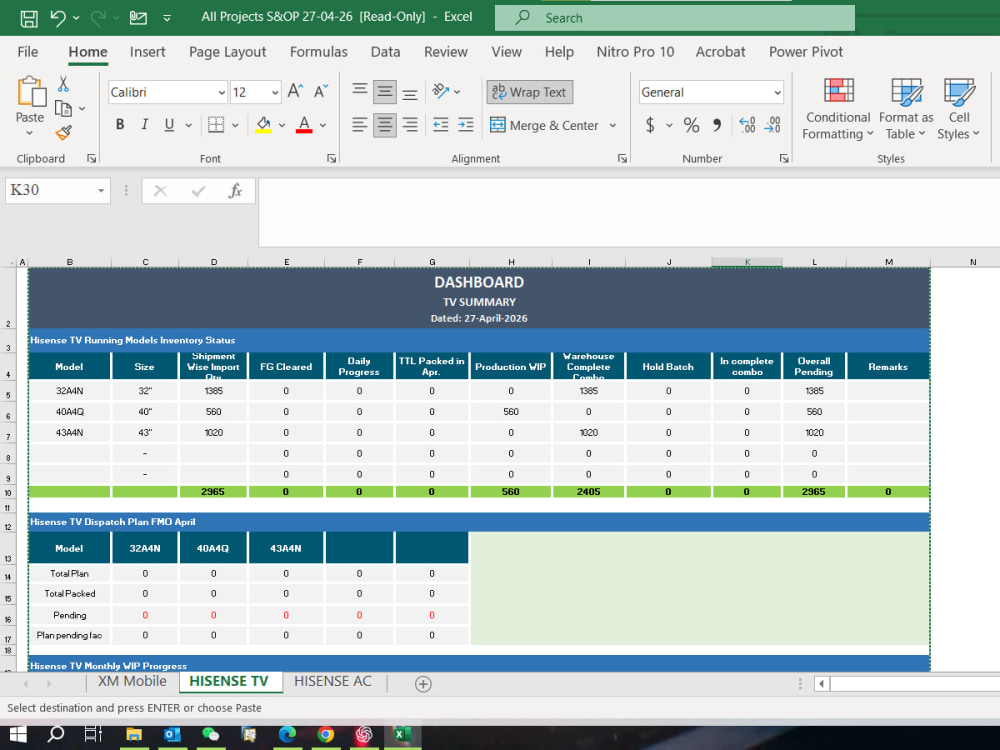Toggle Align Right

pyautogui.click(x=410, y=124)
